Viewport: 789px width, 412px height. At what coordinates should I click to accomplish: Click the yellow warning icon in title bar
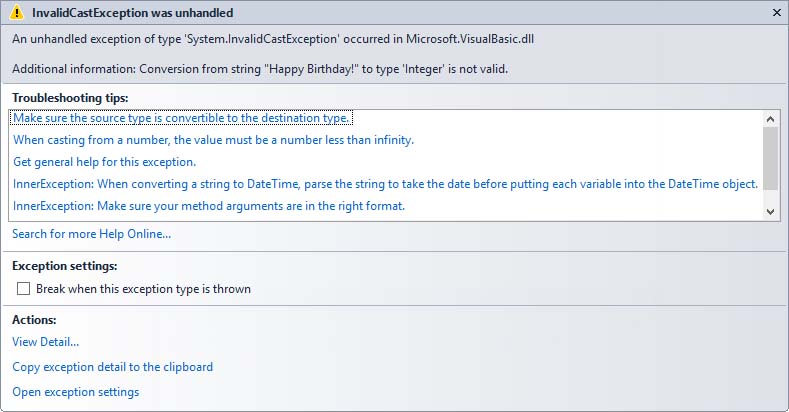tap(17, 13)
